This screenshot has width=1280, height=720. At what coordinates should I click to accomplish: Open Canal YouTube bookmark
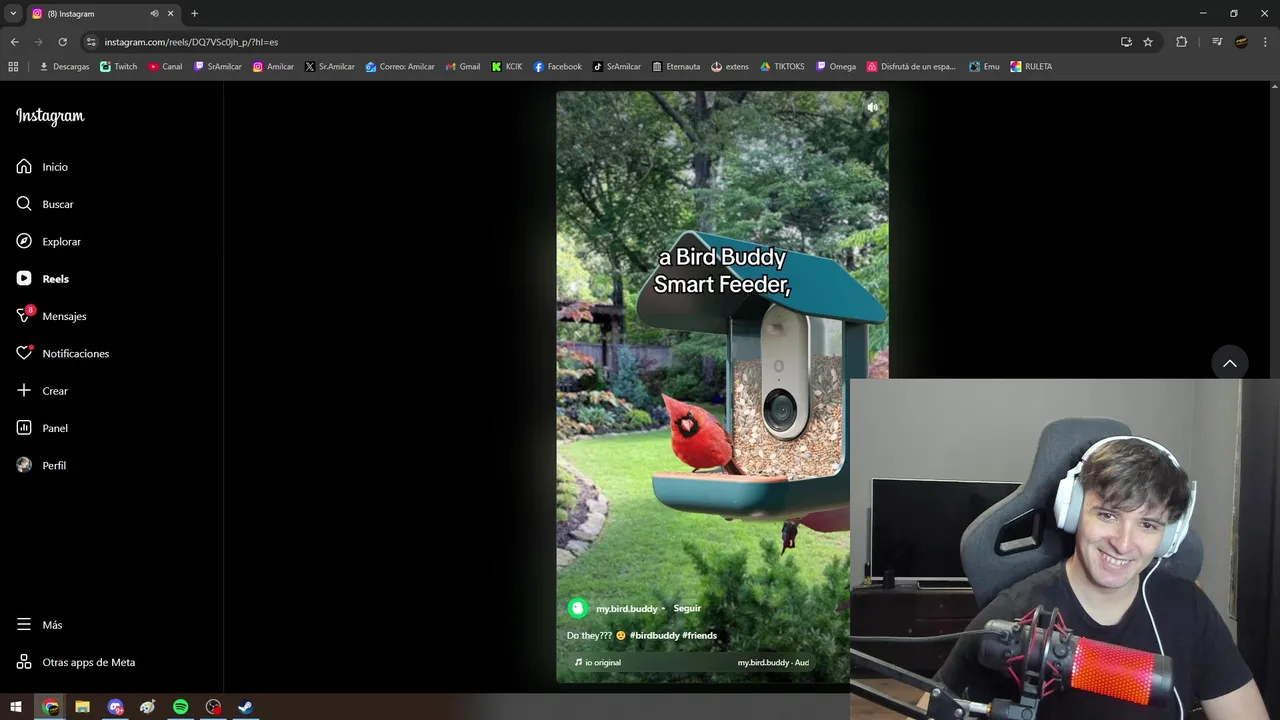[x=166, y=67]
